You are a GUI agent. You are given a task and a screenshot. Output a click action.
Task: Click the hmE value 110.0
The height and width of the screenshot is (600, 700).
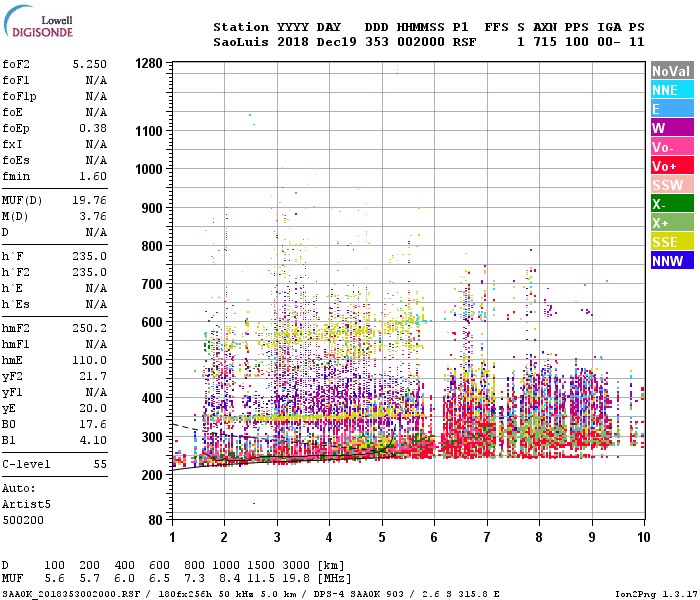coord(90,360)
